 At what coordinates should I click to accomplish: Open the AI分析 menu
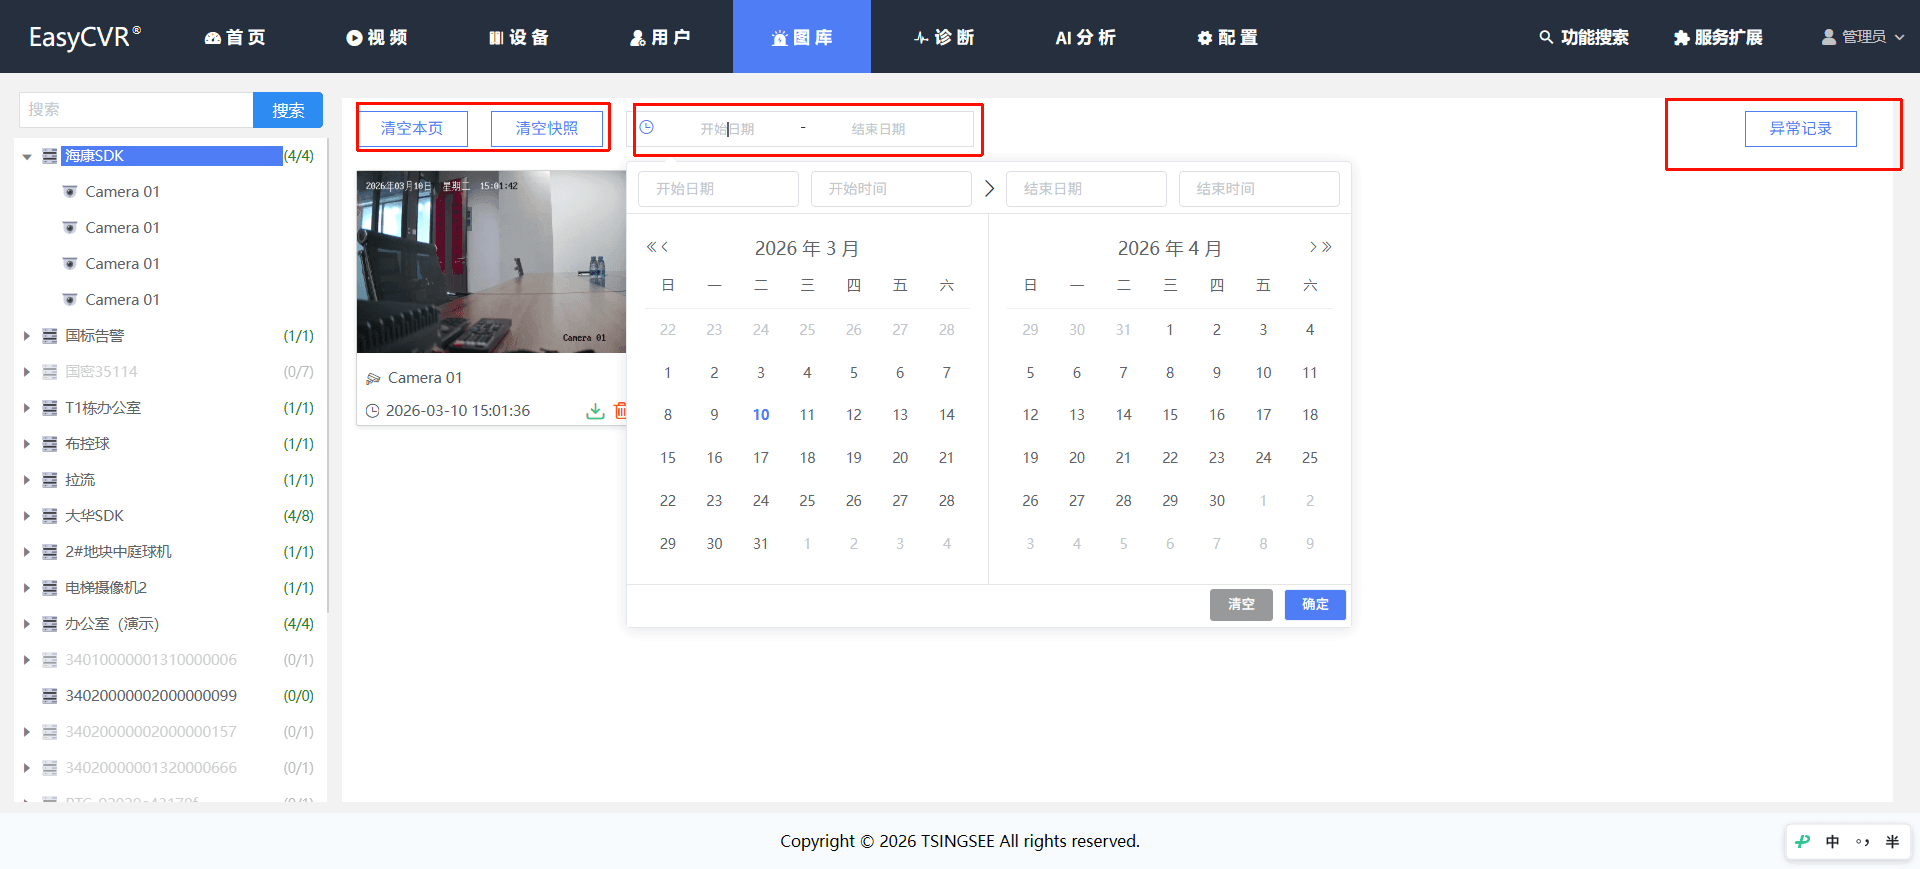[x=1085, y=37]
